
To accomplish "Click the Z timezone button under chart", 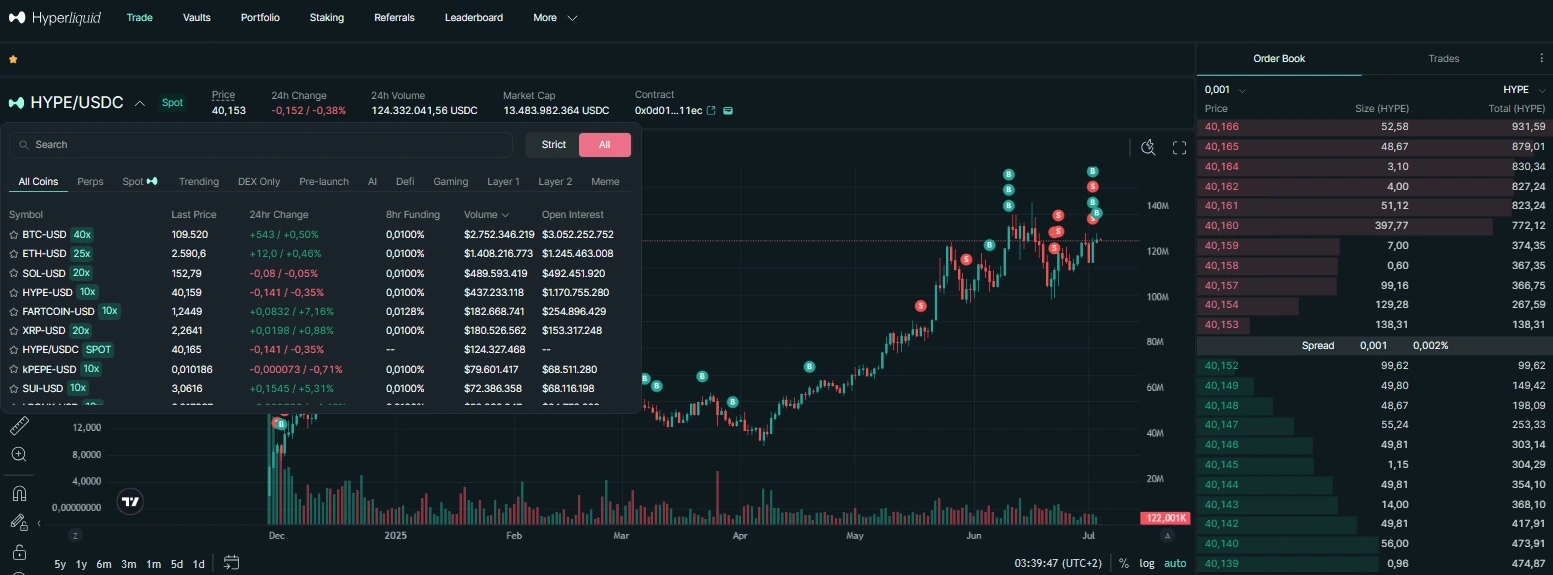I will click(x=74, y=537).
